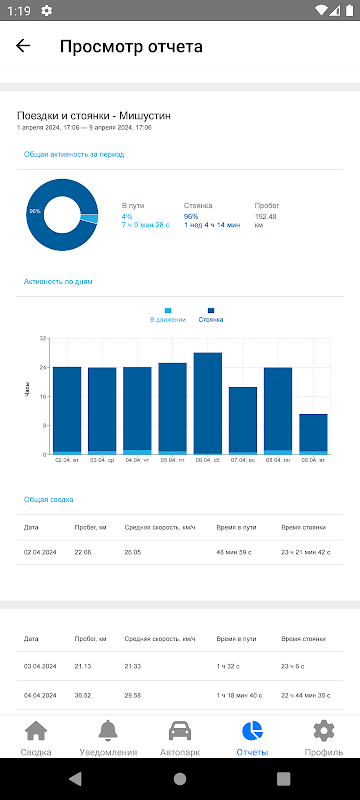Open the Автопарк car icon
Screen dimensions: 360x800
[x=180, y=732]
